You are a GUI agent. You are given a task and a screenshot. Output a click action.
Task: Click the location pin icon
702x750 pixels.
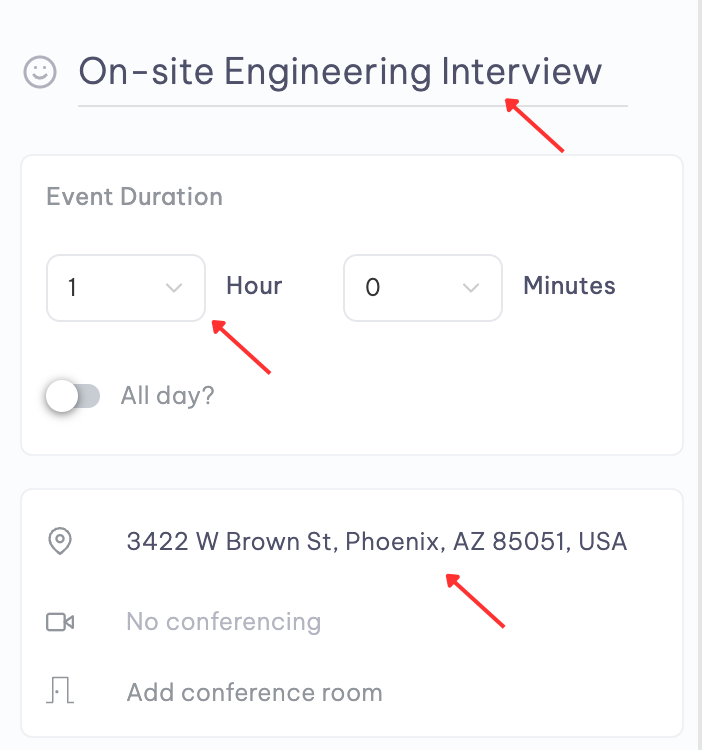(60, 541)
